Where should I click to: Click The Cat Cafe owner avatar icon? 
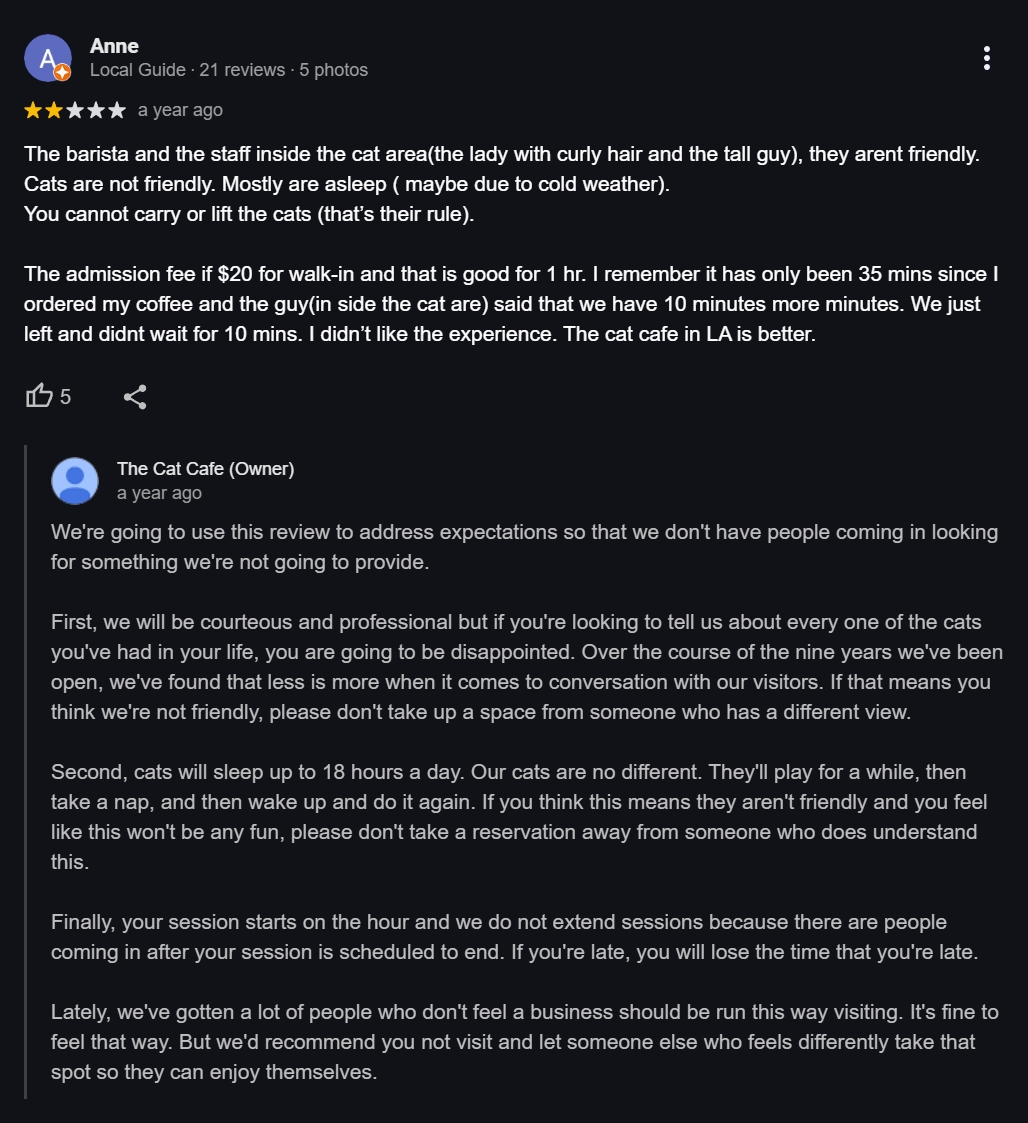75,481
